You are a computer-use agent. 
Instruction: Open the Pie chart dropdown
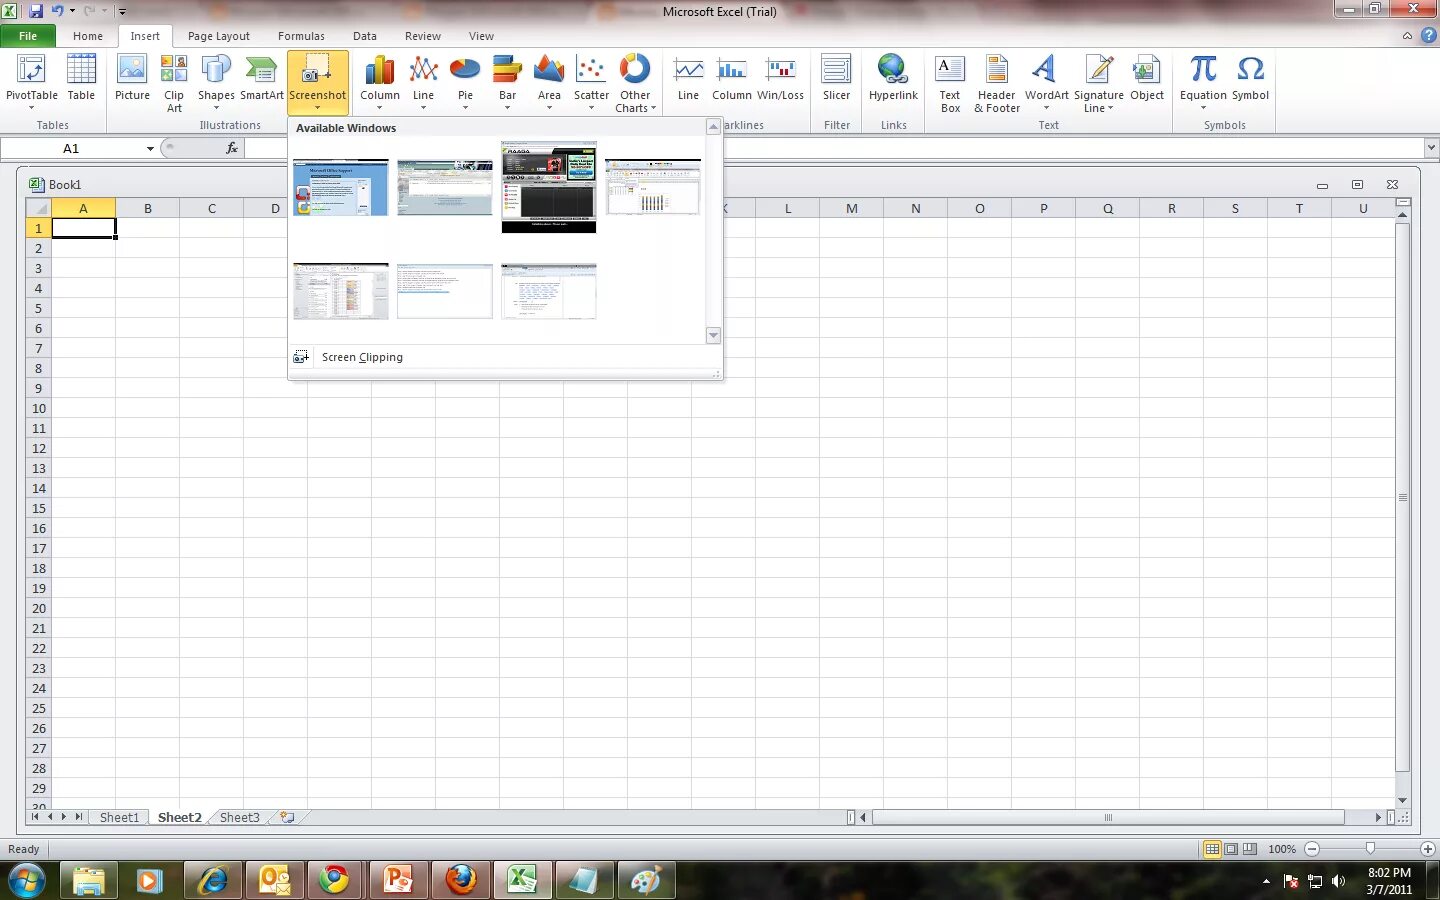(x=465, y=83)
